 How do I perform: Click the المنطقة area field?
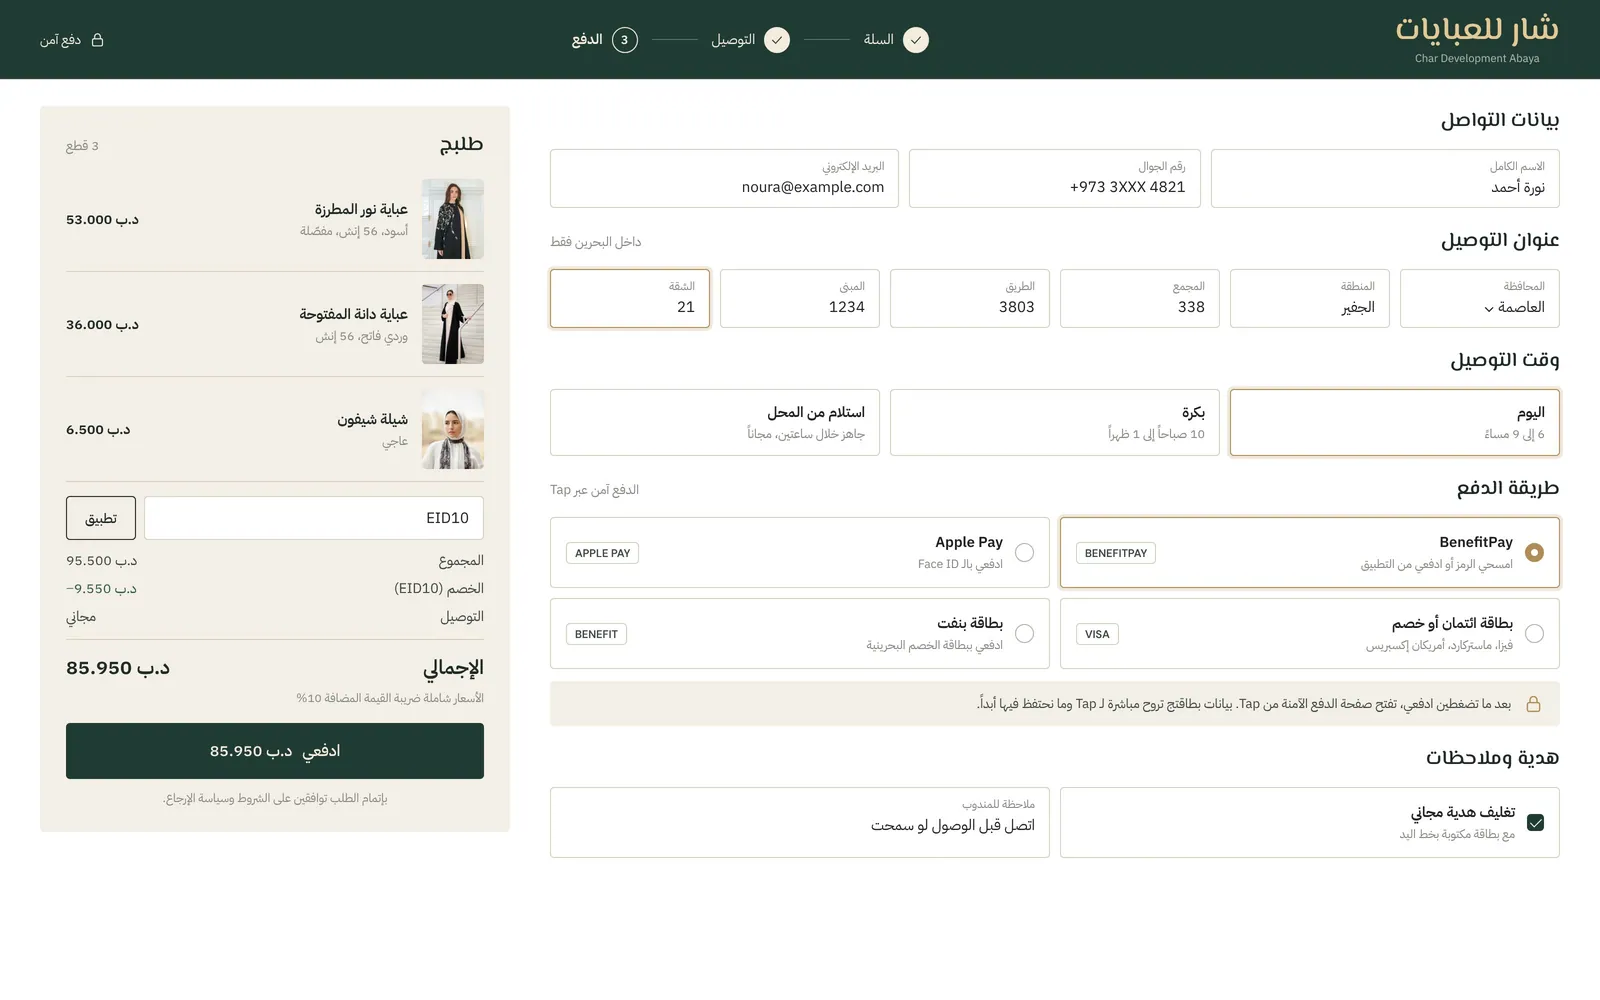tap(1310, 298)
